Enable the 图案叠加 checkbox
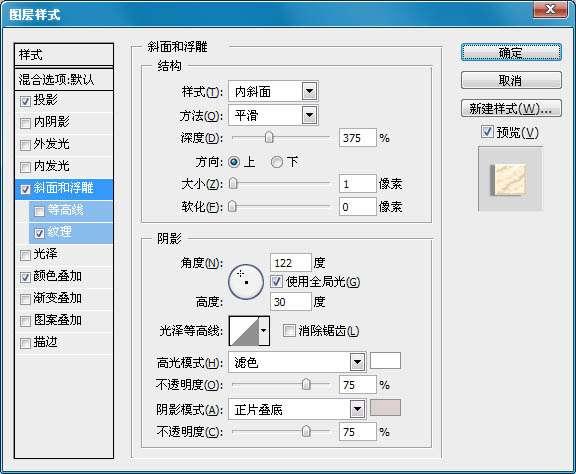The width and height of the screenshot is (576, 474). pyautogui.click(x=25, y=321)
